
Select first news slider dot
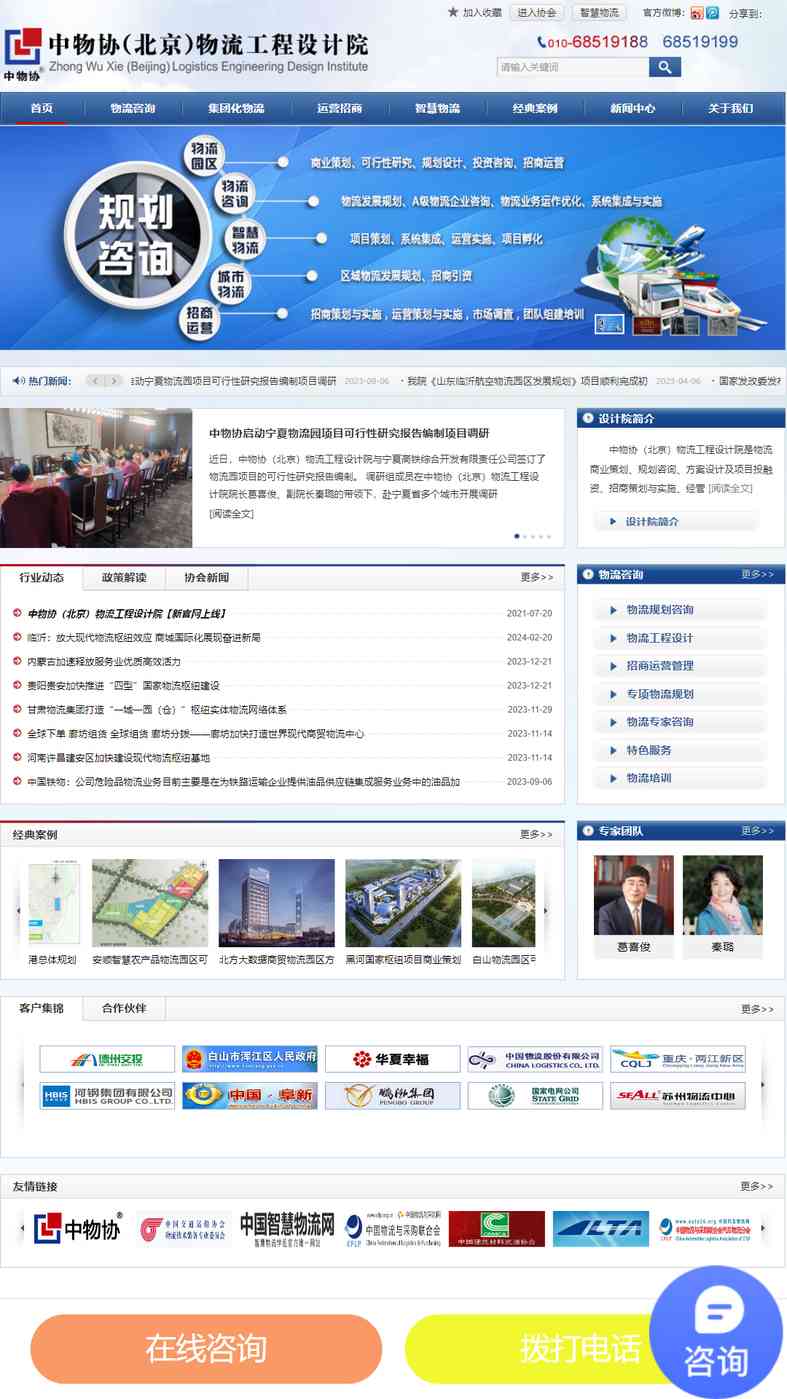pyautogui.click(x=517, y=536)
